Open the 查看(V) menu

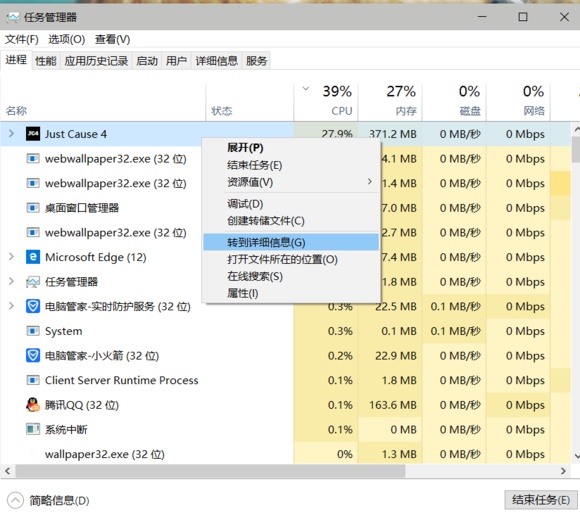[112, 39]
